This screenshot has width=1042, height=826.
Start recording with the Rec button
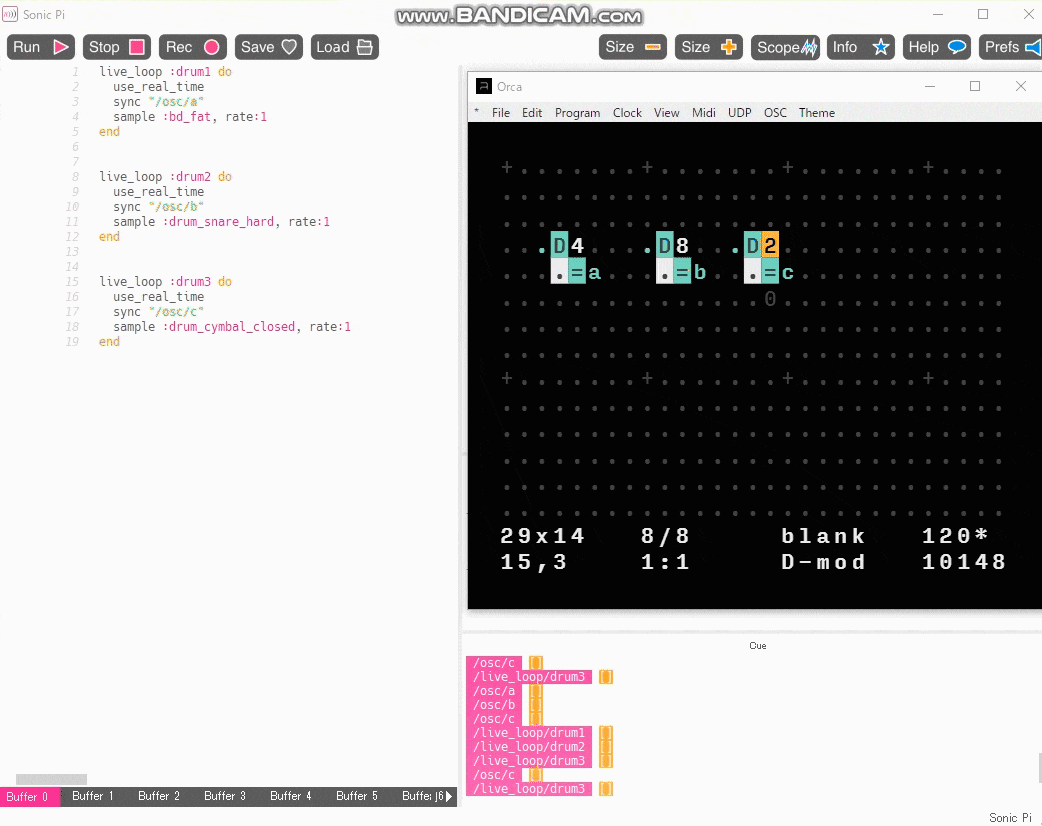point(193,47)
